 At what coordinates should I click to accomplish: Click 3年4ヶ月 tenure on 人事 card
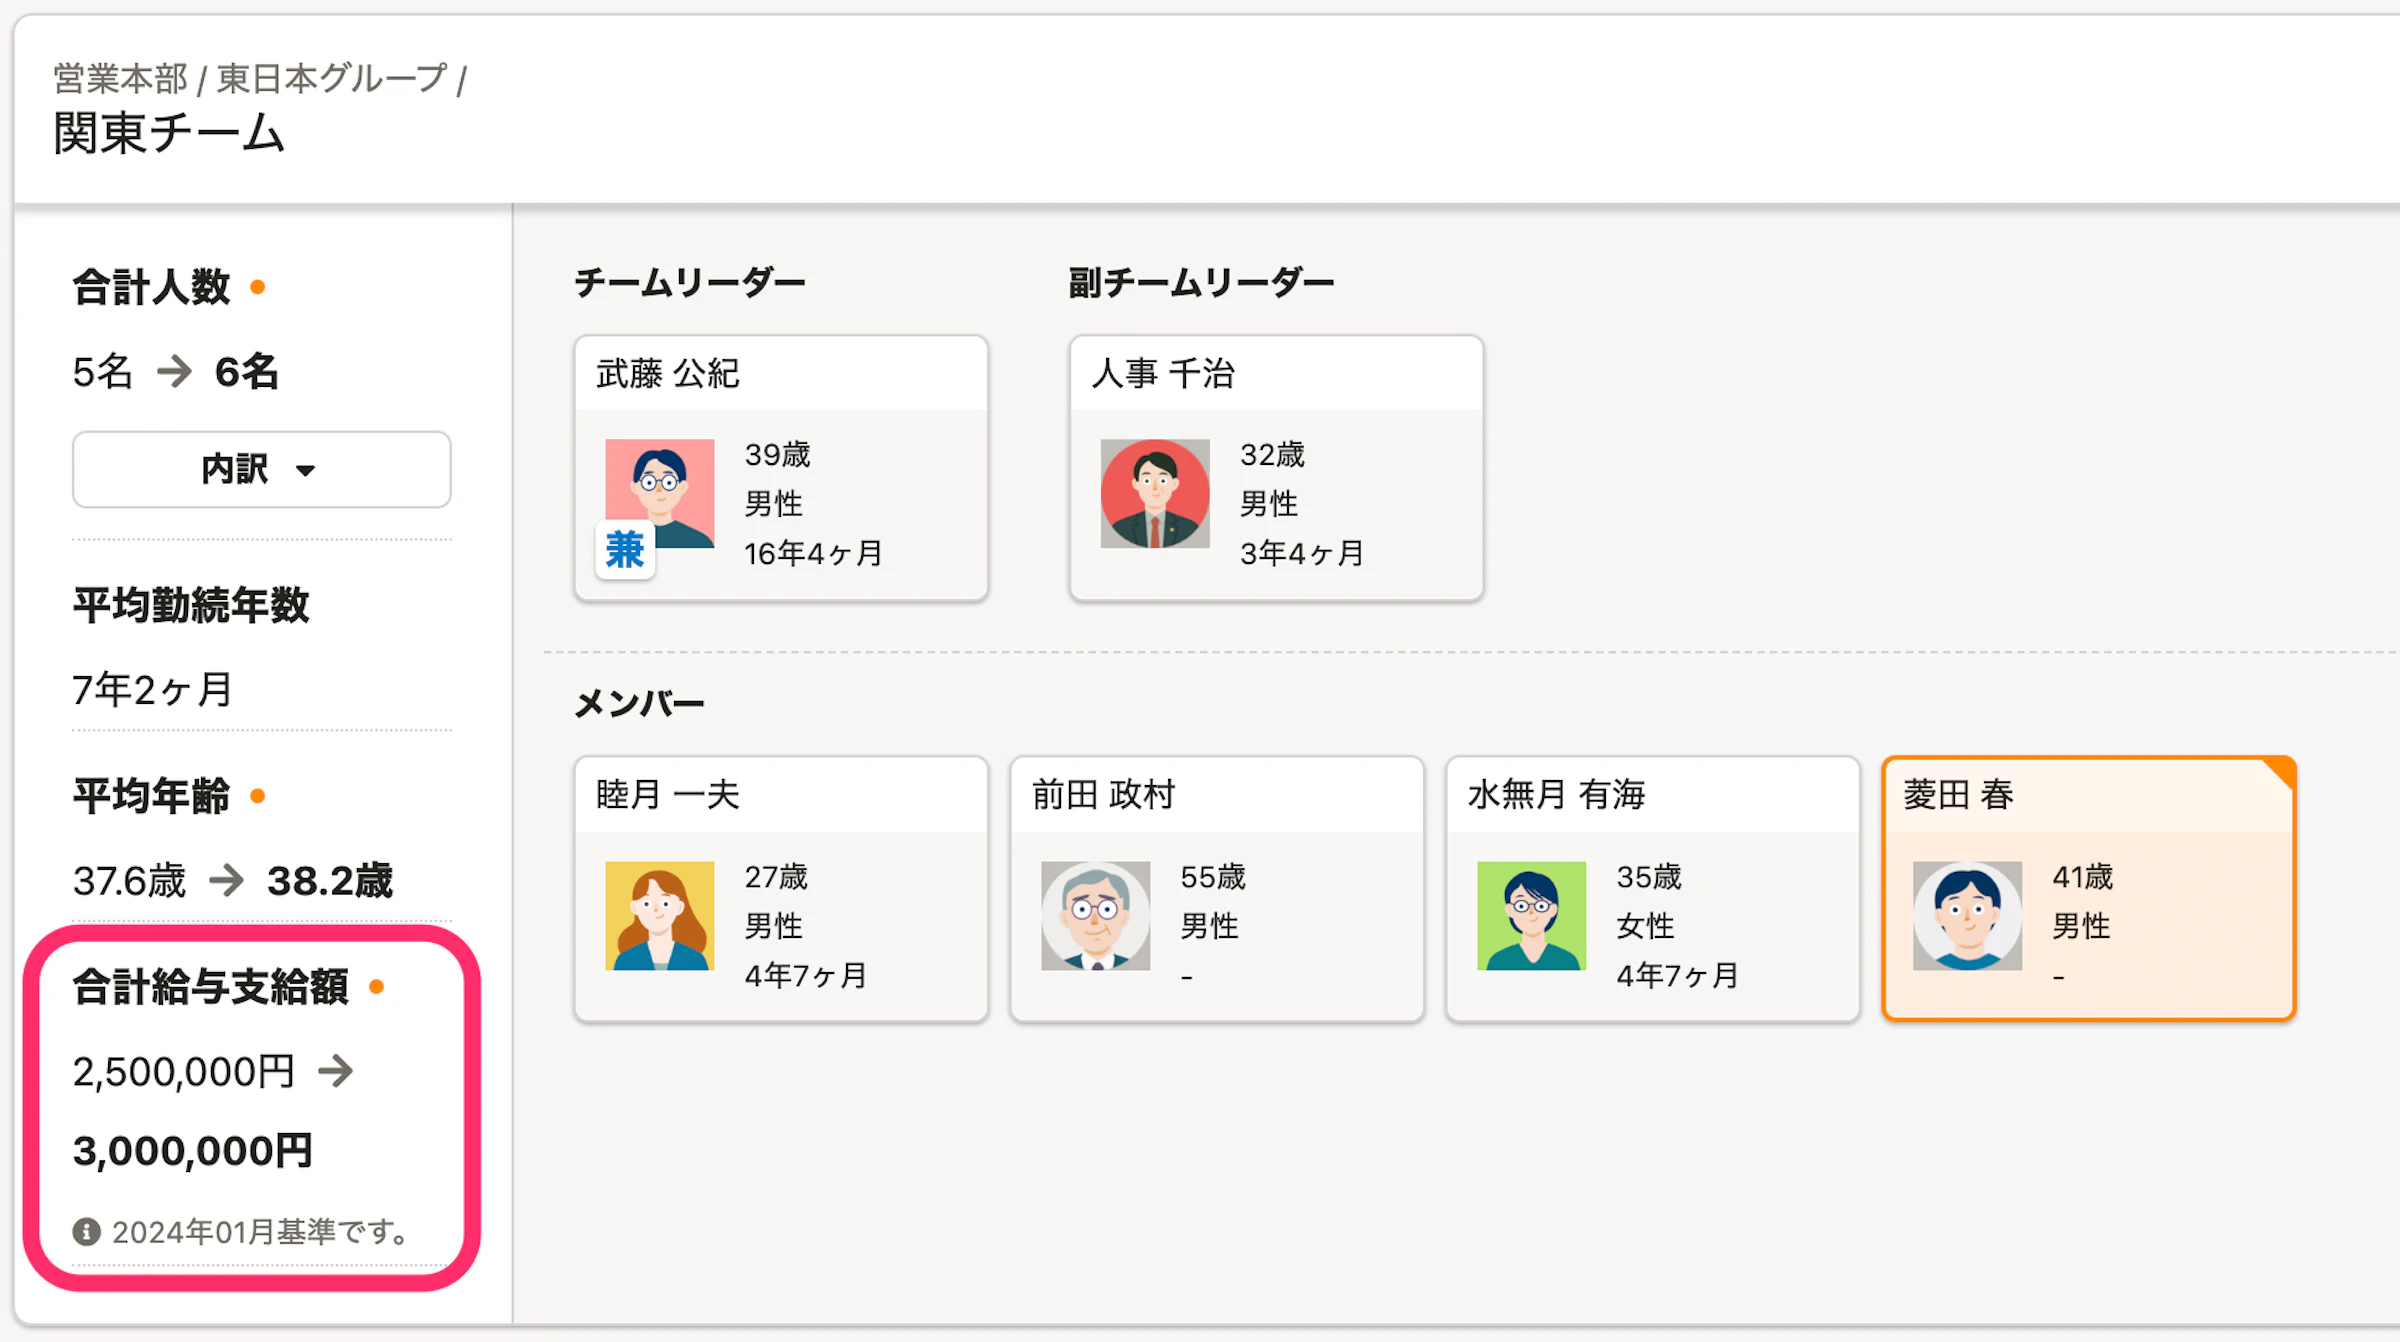(1302, 553)
